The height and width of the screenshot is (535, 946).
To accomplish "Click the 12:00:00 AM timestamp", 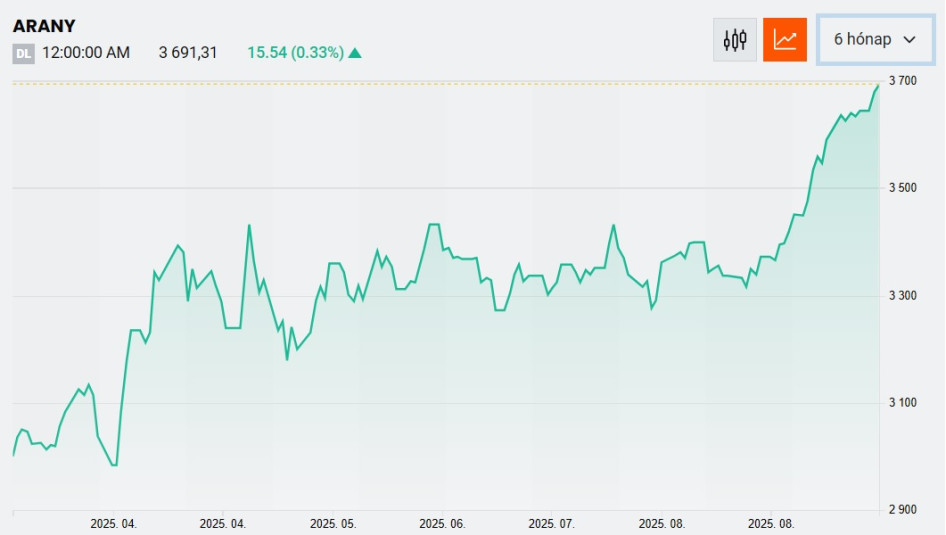I will click(86, 52).
